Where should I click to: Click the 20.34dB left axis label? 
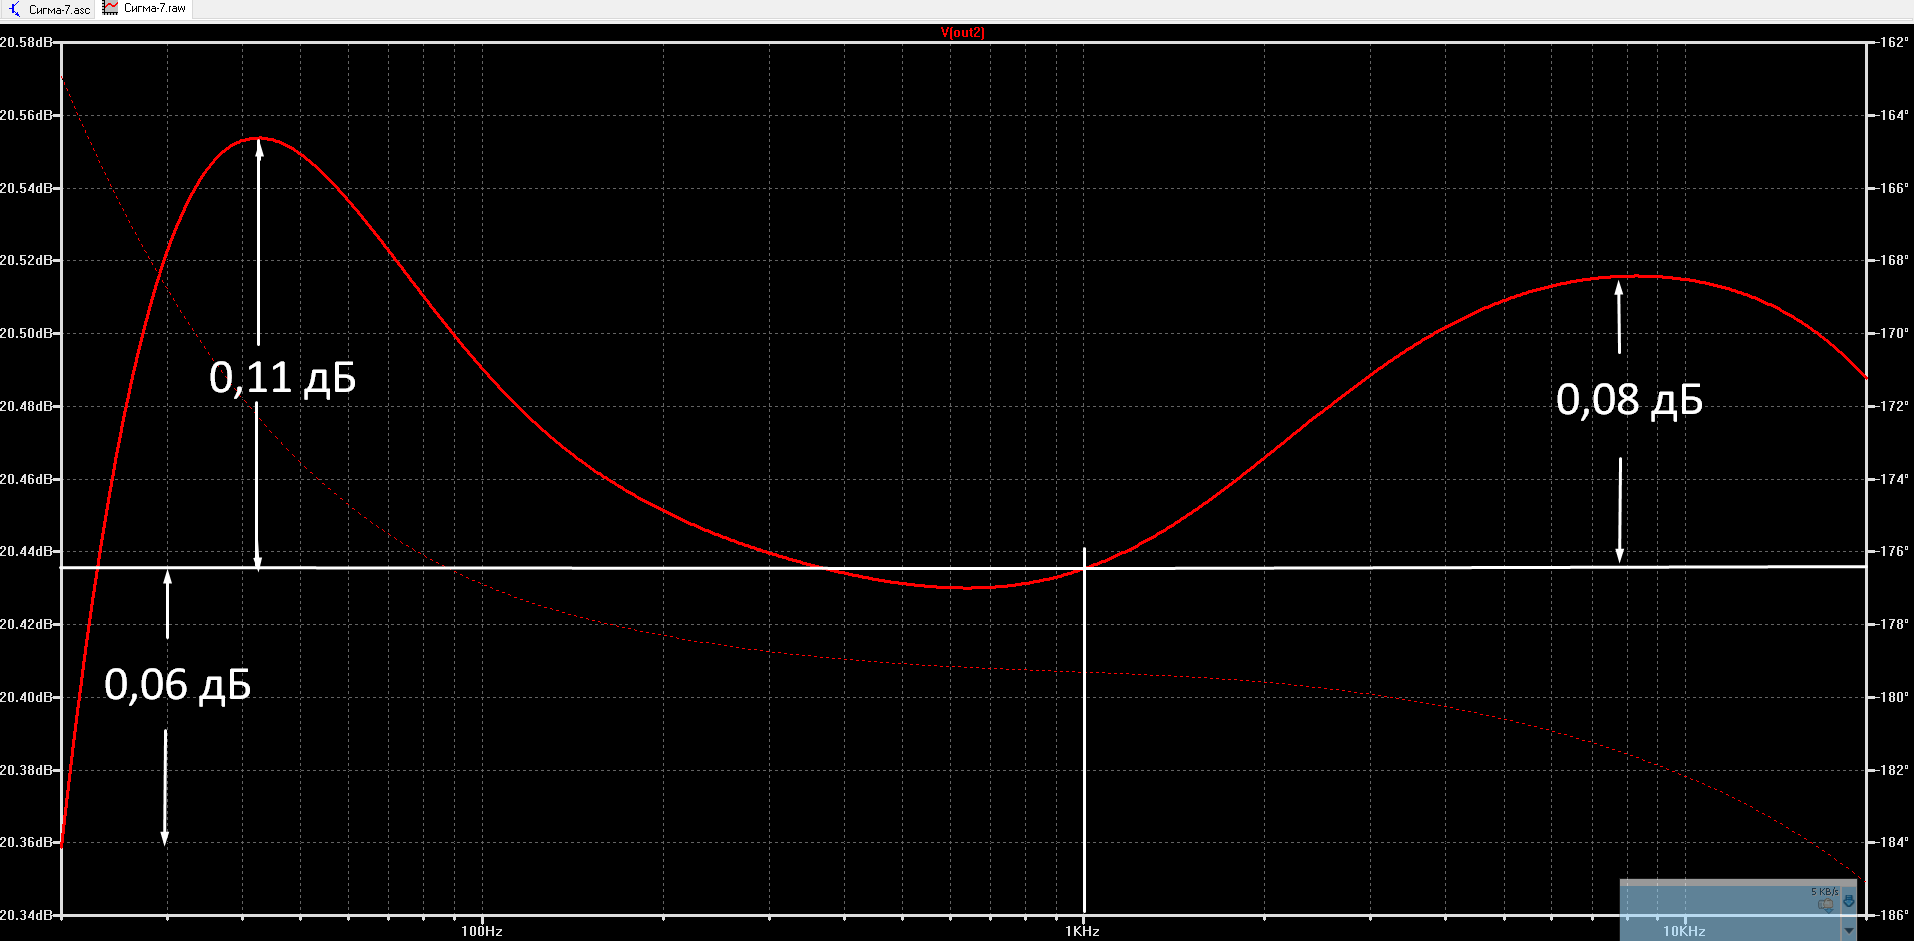[x=26, y=915]
